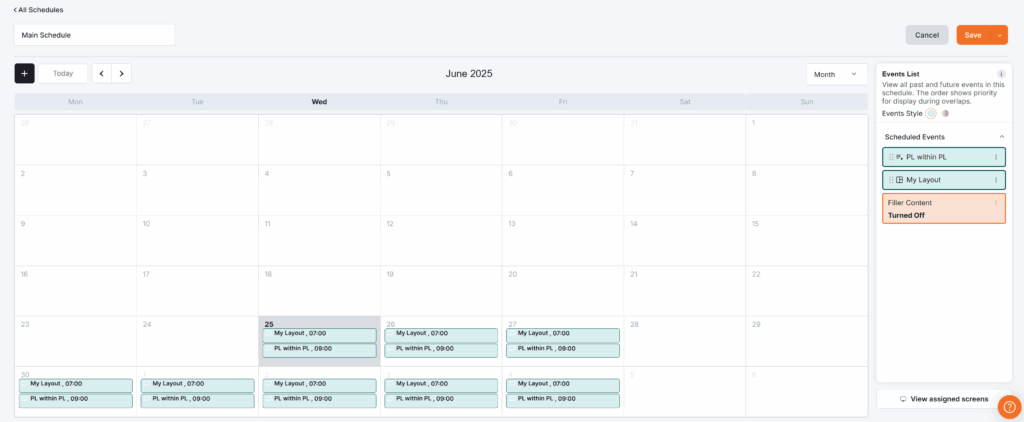The height and width of the screenshot is (422, 1024).
Task: Open Save button dropdown arrow
Action: point(999,35)
